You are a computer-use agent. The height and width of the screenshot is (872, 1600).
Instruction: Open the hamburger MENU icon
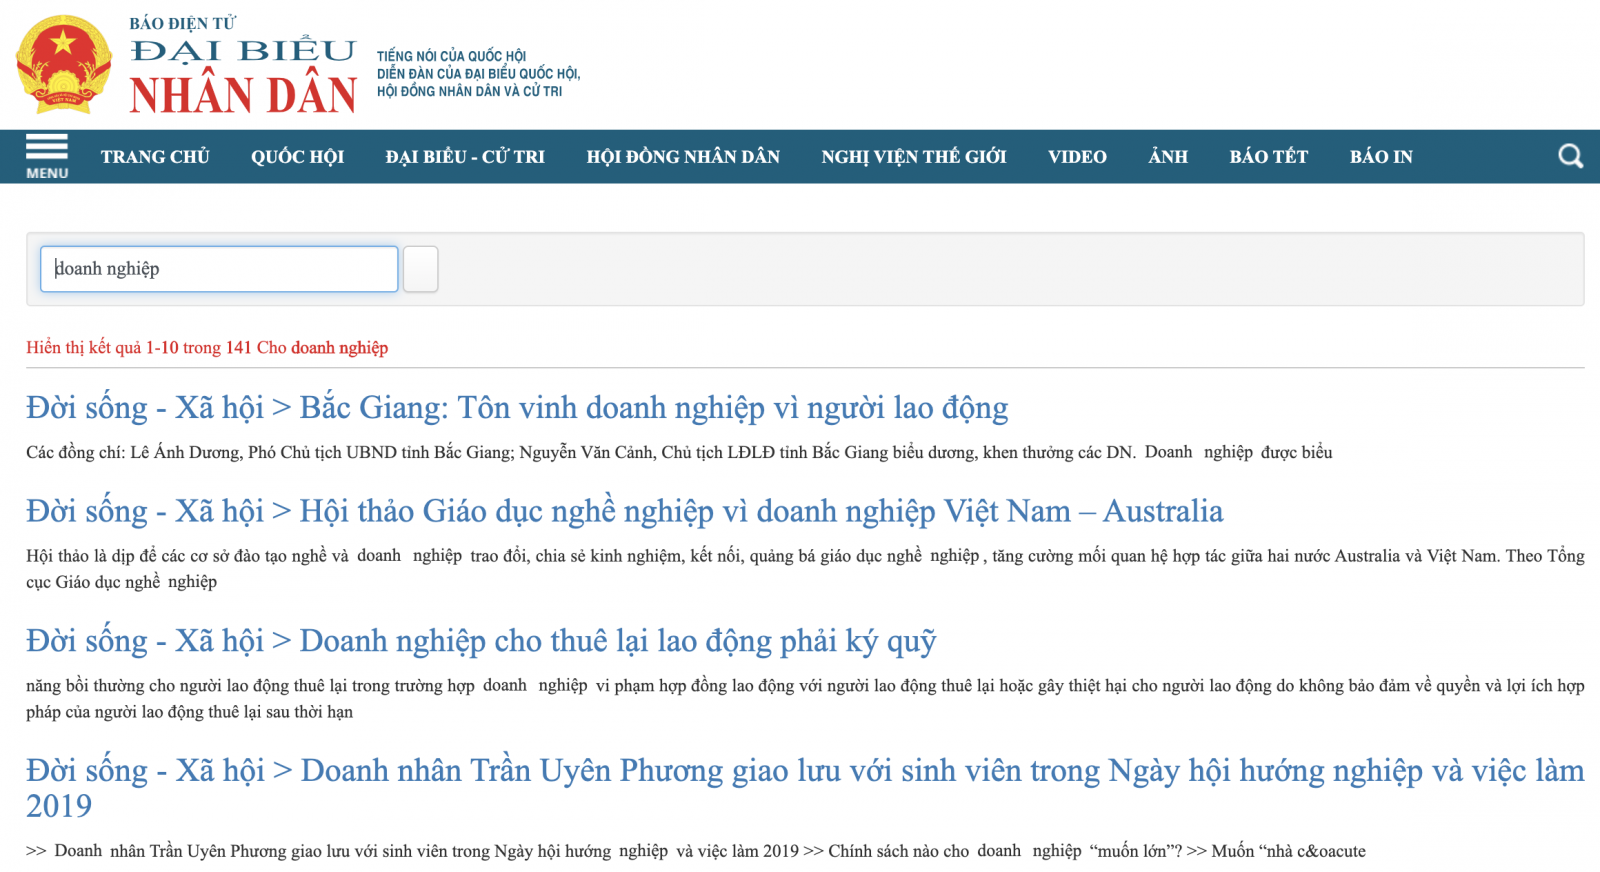point(47,156)
